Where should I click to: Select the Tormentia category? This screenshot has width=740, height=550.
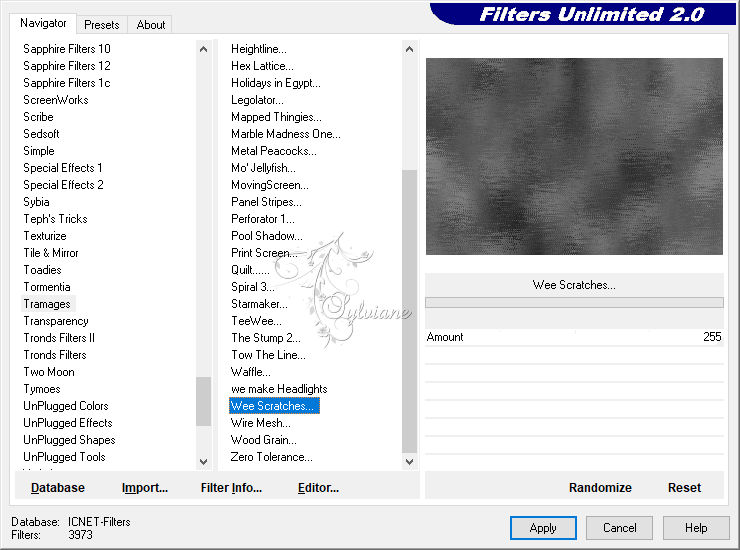[x=47, y=287]
